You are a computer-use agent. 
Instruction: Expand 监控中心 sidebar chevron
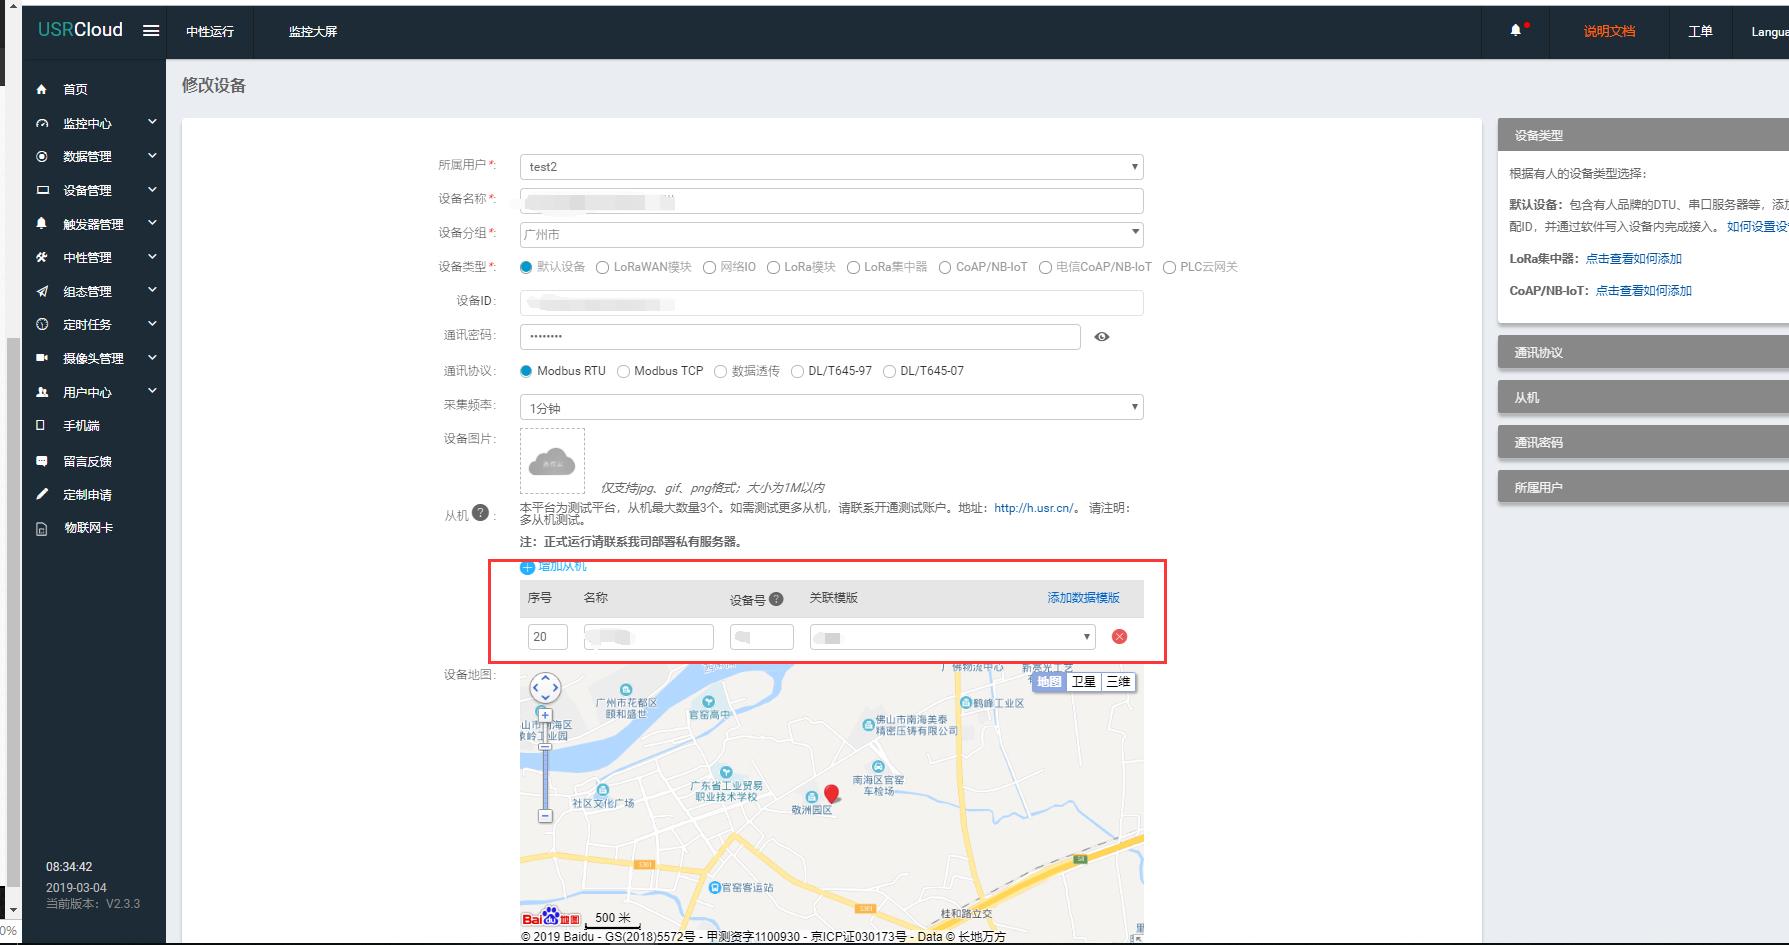[152, 122]
